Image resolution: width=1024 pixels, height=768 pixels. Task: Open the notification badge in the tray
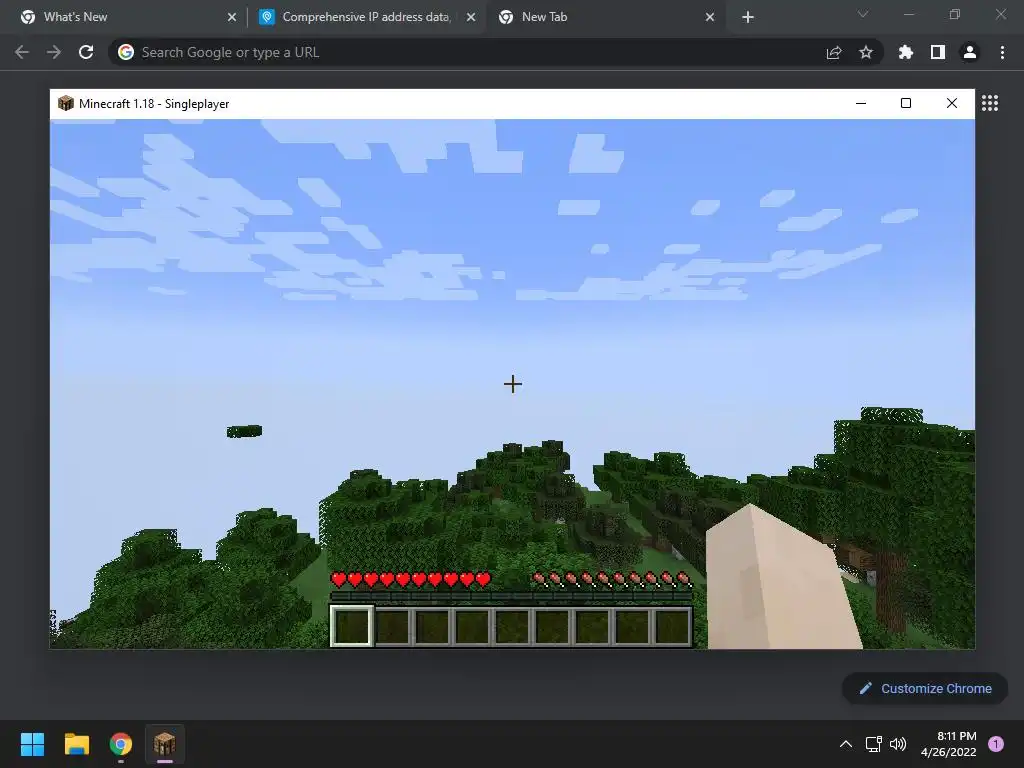[996, 744]
